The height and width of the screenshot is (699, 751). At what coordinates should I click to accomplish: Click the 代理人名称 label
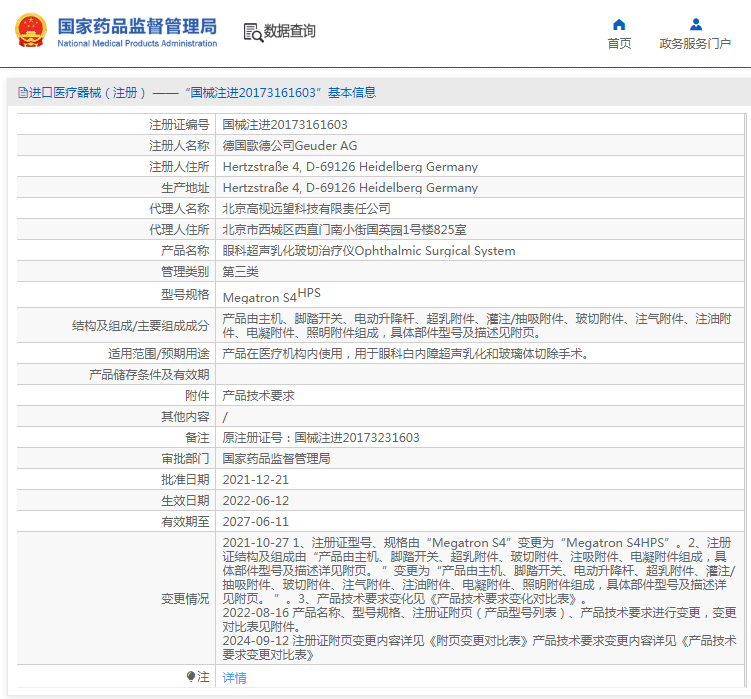tap(179, 208)
